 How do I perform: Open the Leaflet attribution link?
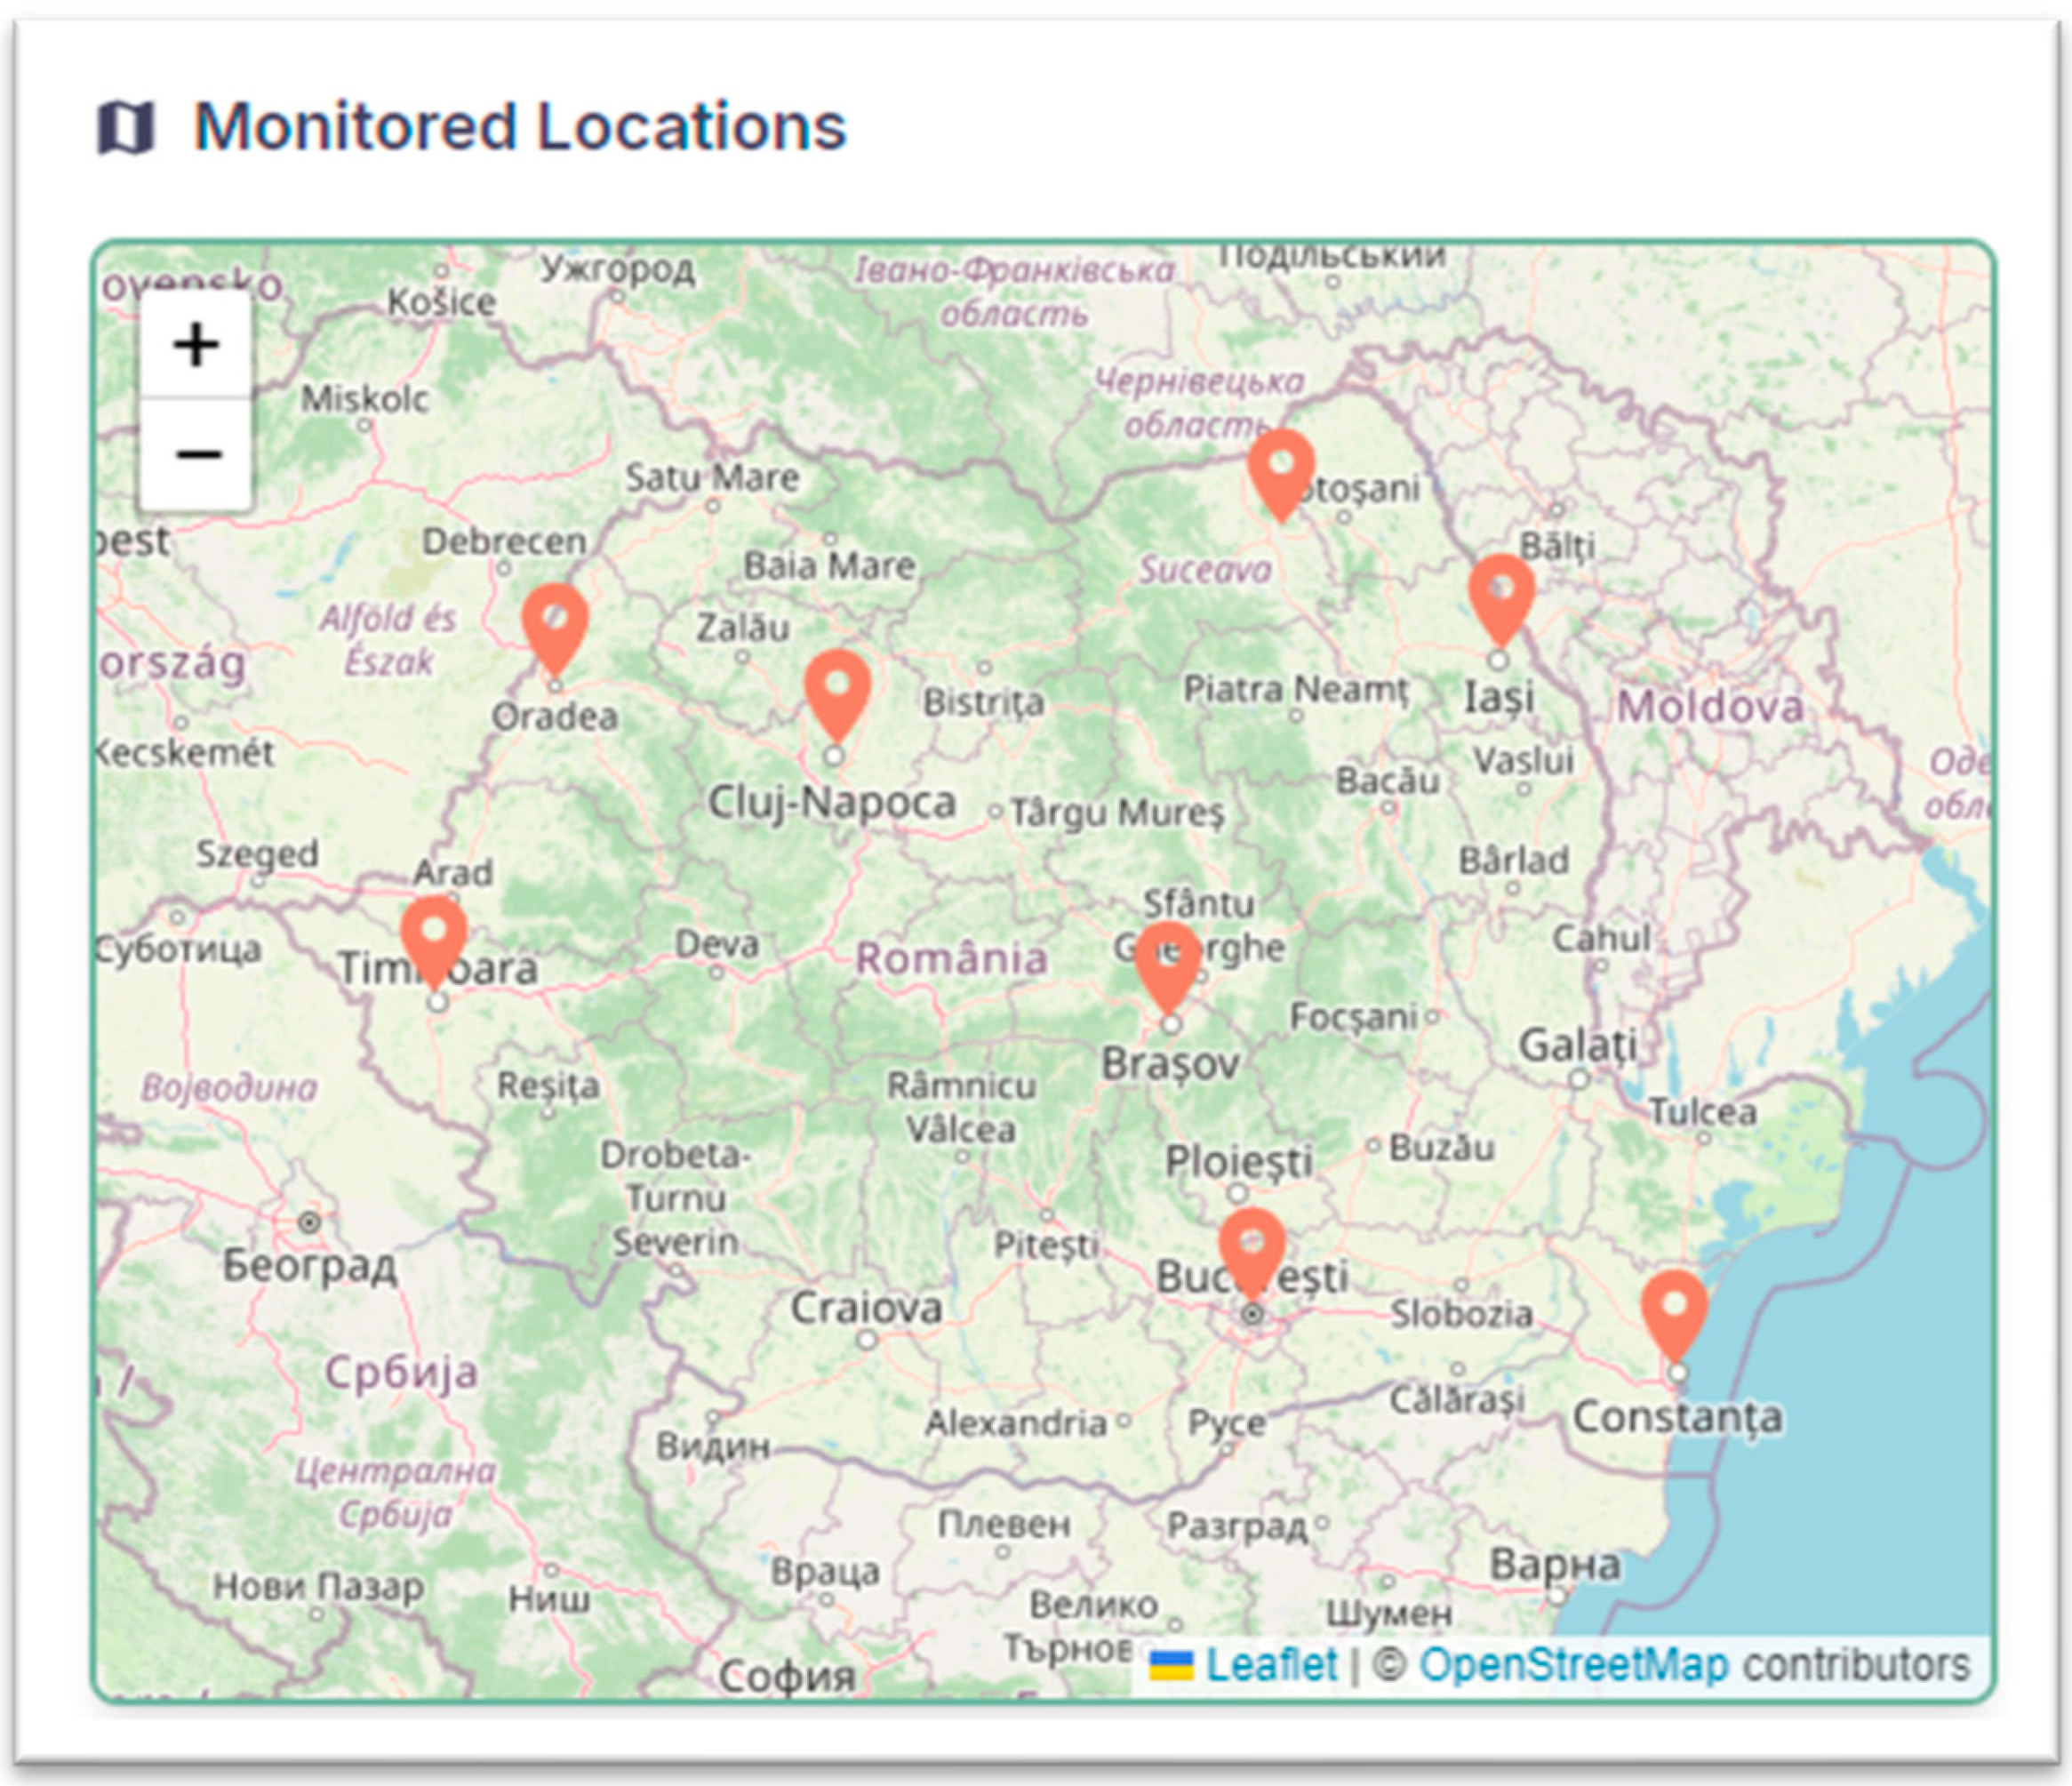(1270, 1665)
